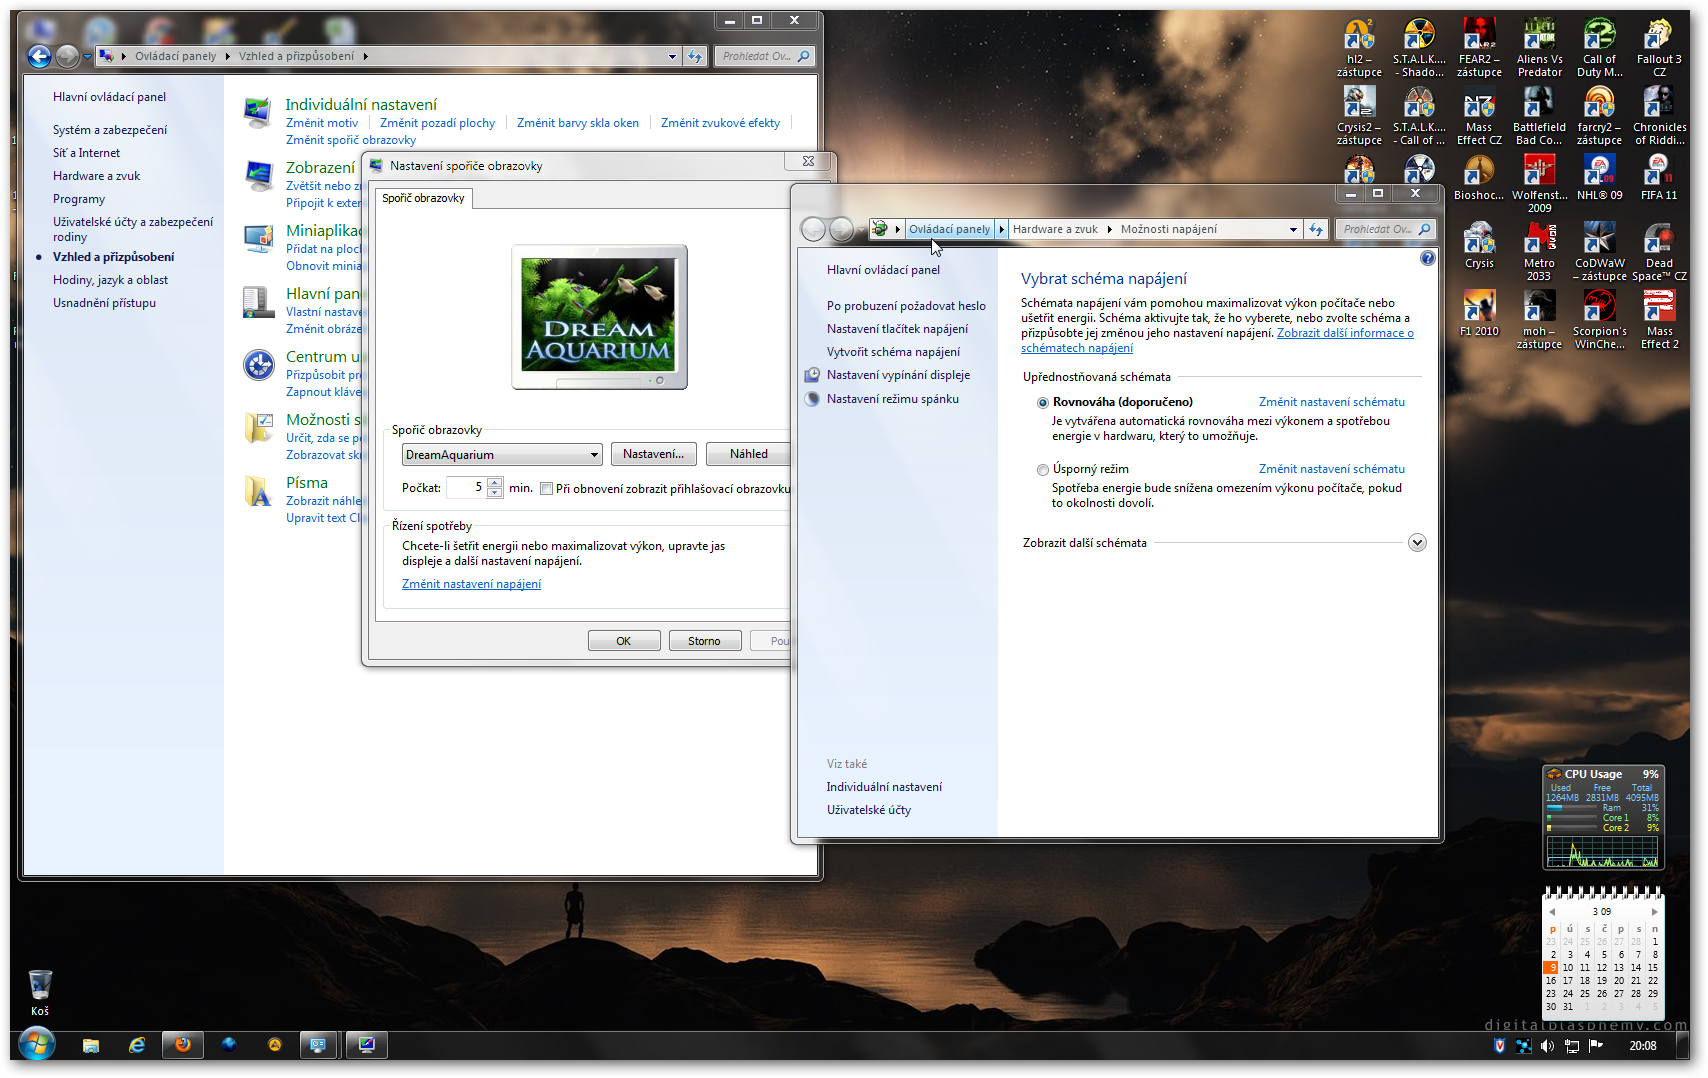Click the Metro 2033 desktop icon
Image resolution: width=1708 pixels, height=1078 pixels.
[1539, 251]
